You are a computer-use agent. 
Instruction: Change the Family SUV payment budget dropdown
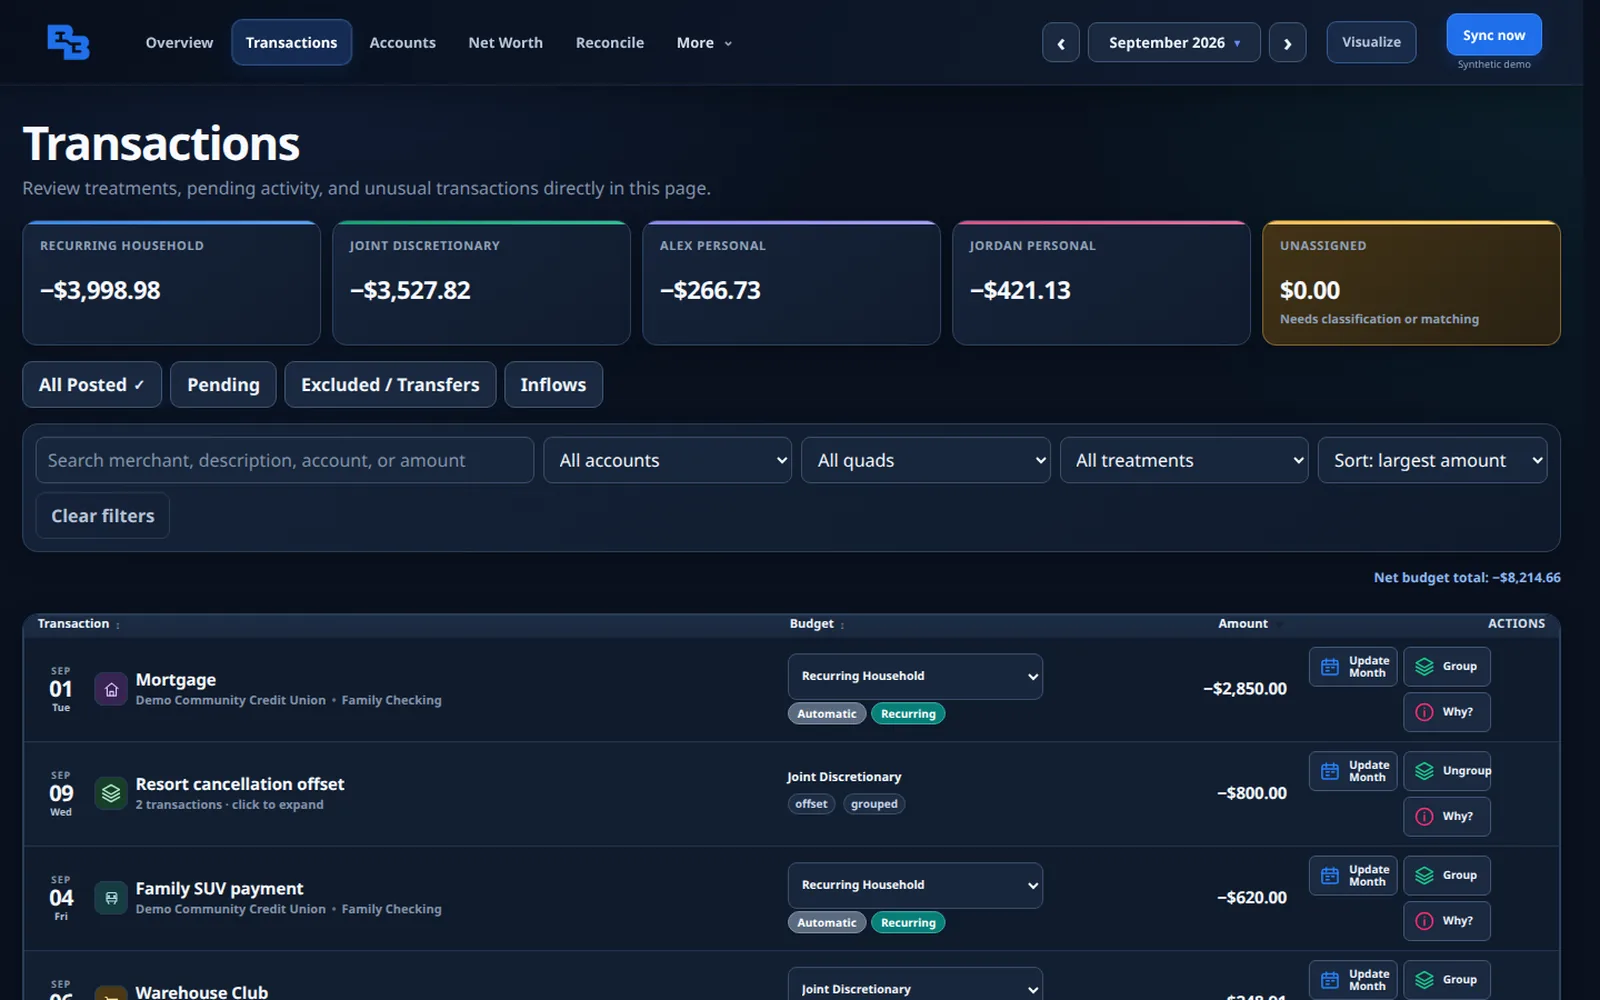pyautogui.click(x=915, y=885)
